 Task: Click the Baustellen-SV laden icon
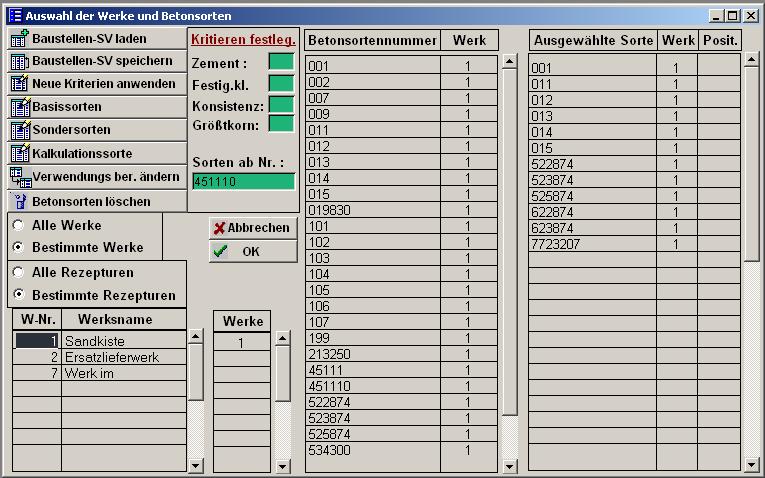19,39
